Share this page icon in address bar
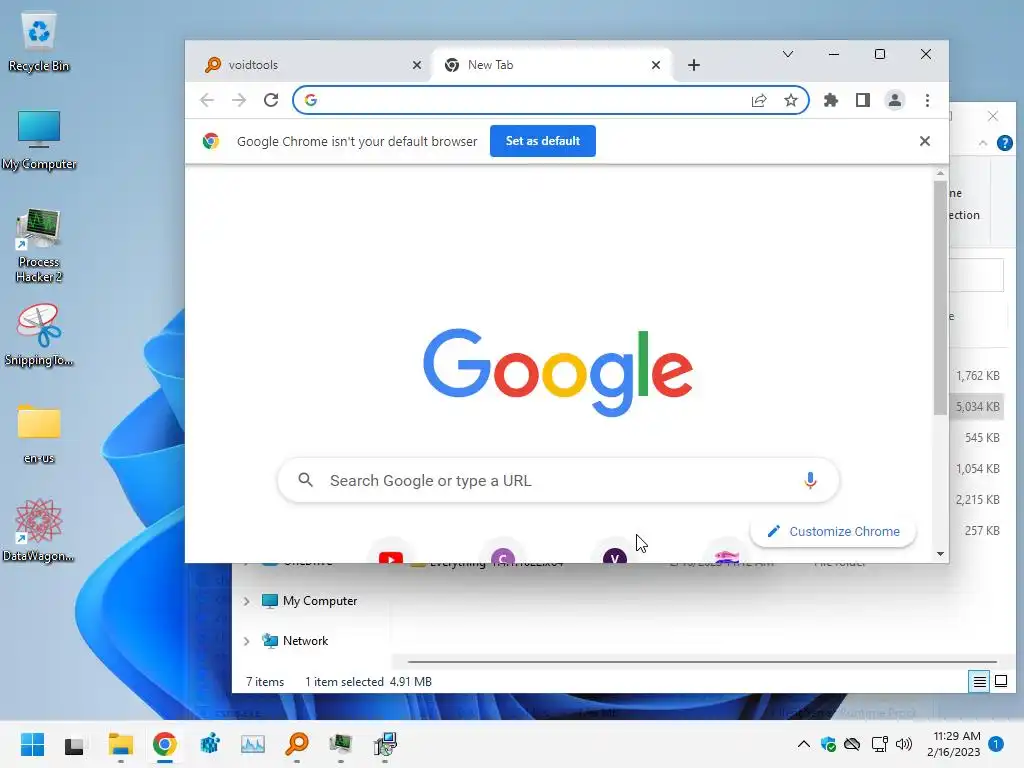Screen dimensions: 1024x768 pyautogui.click(x=759, y=100)
